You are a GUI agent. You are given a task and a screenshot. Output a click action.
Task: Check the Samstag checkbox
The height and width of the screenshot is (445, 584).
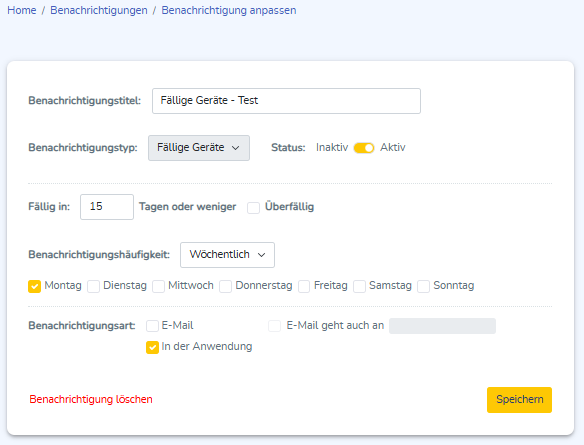click(359, 286)
